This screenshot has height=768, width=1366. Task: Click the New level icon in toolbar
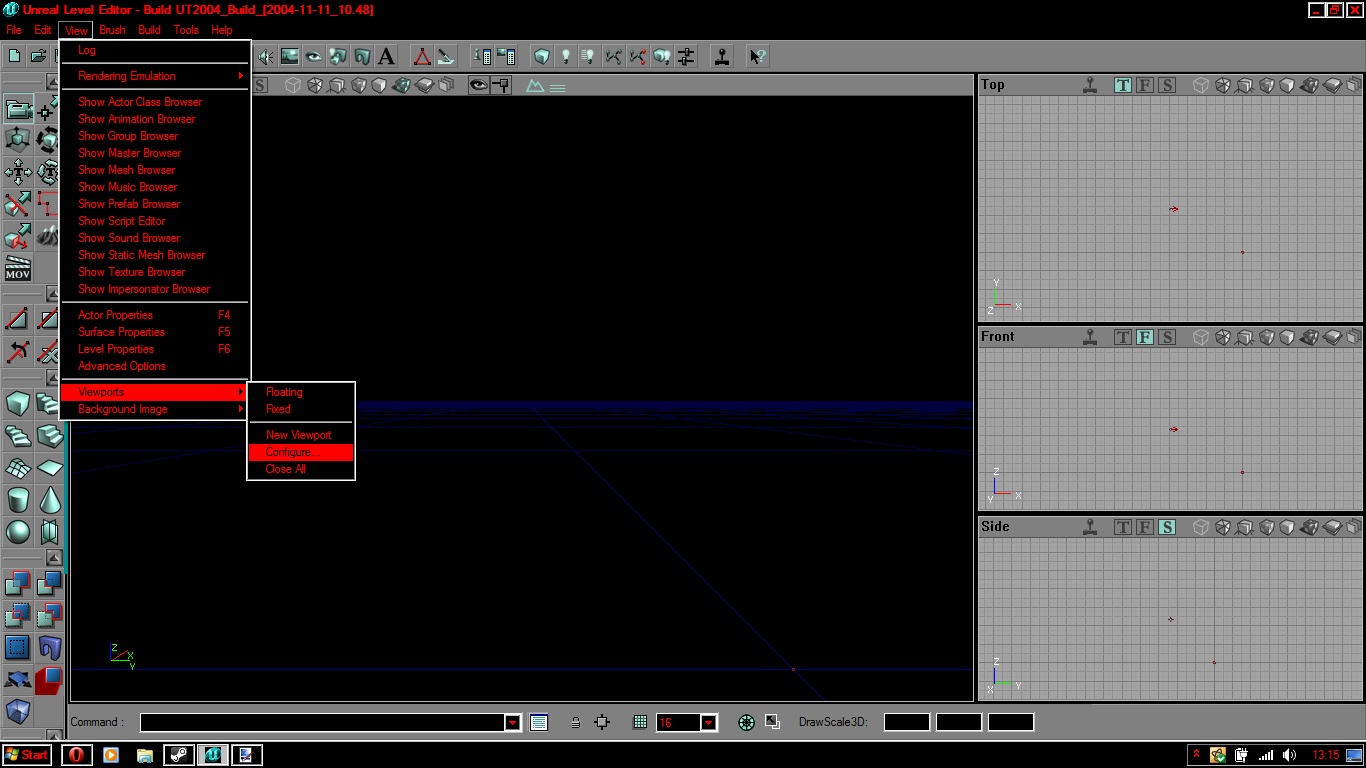coord(14,56)
